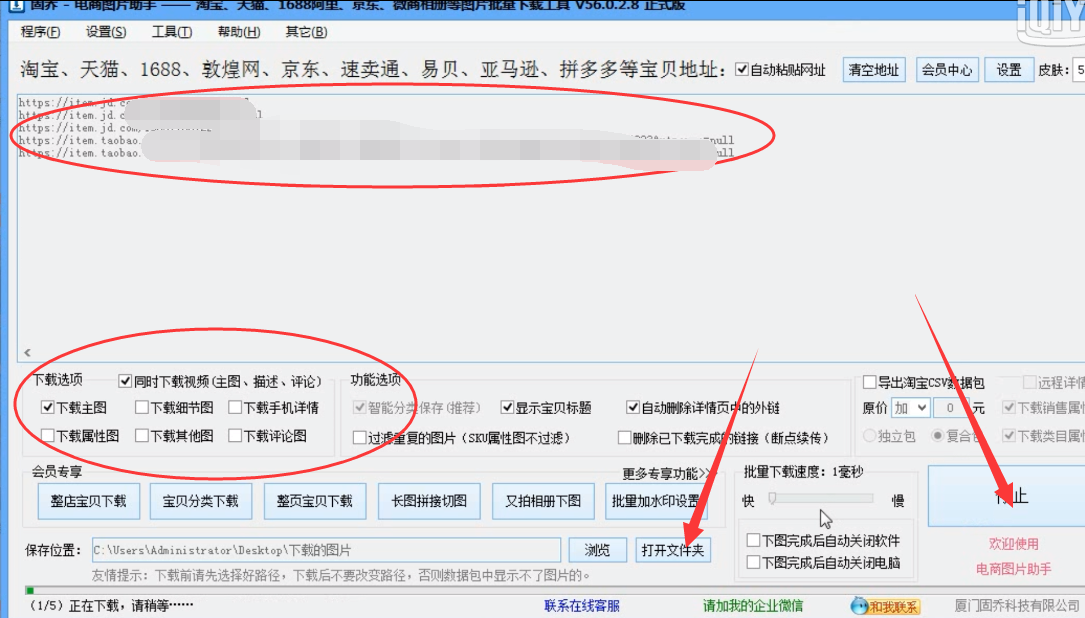
Task: Click 整页宝贝下载 button
Action: pyautogui.click(x=315, y=501)
